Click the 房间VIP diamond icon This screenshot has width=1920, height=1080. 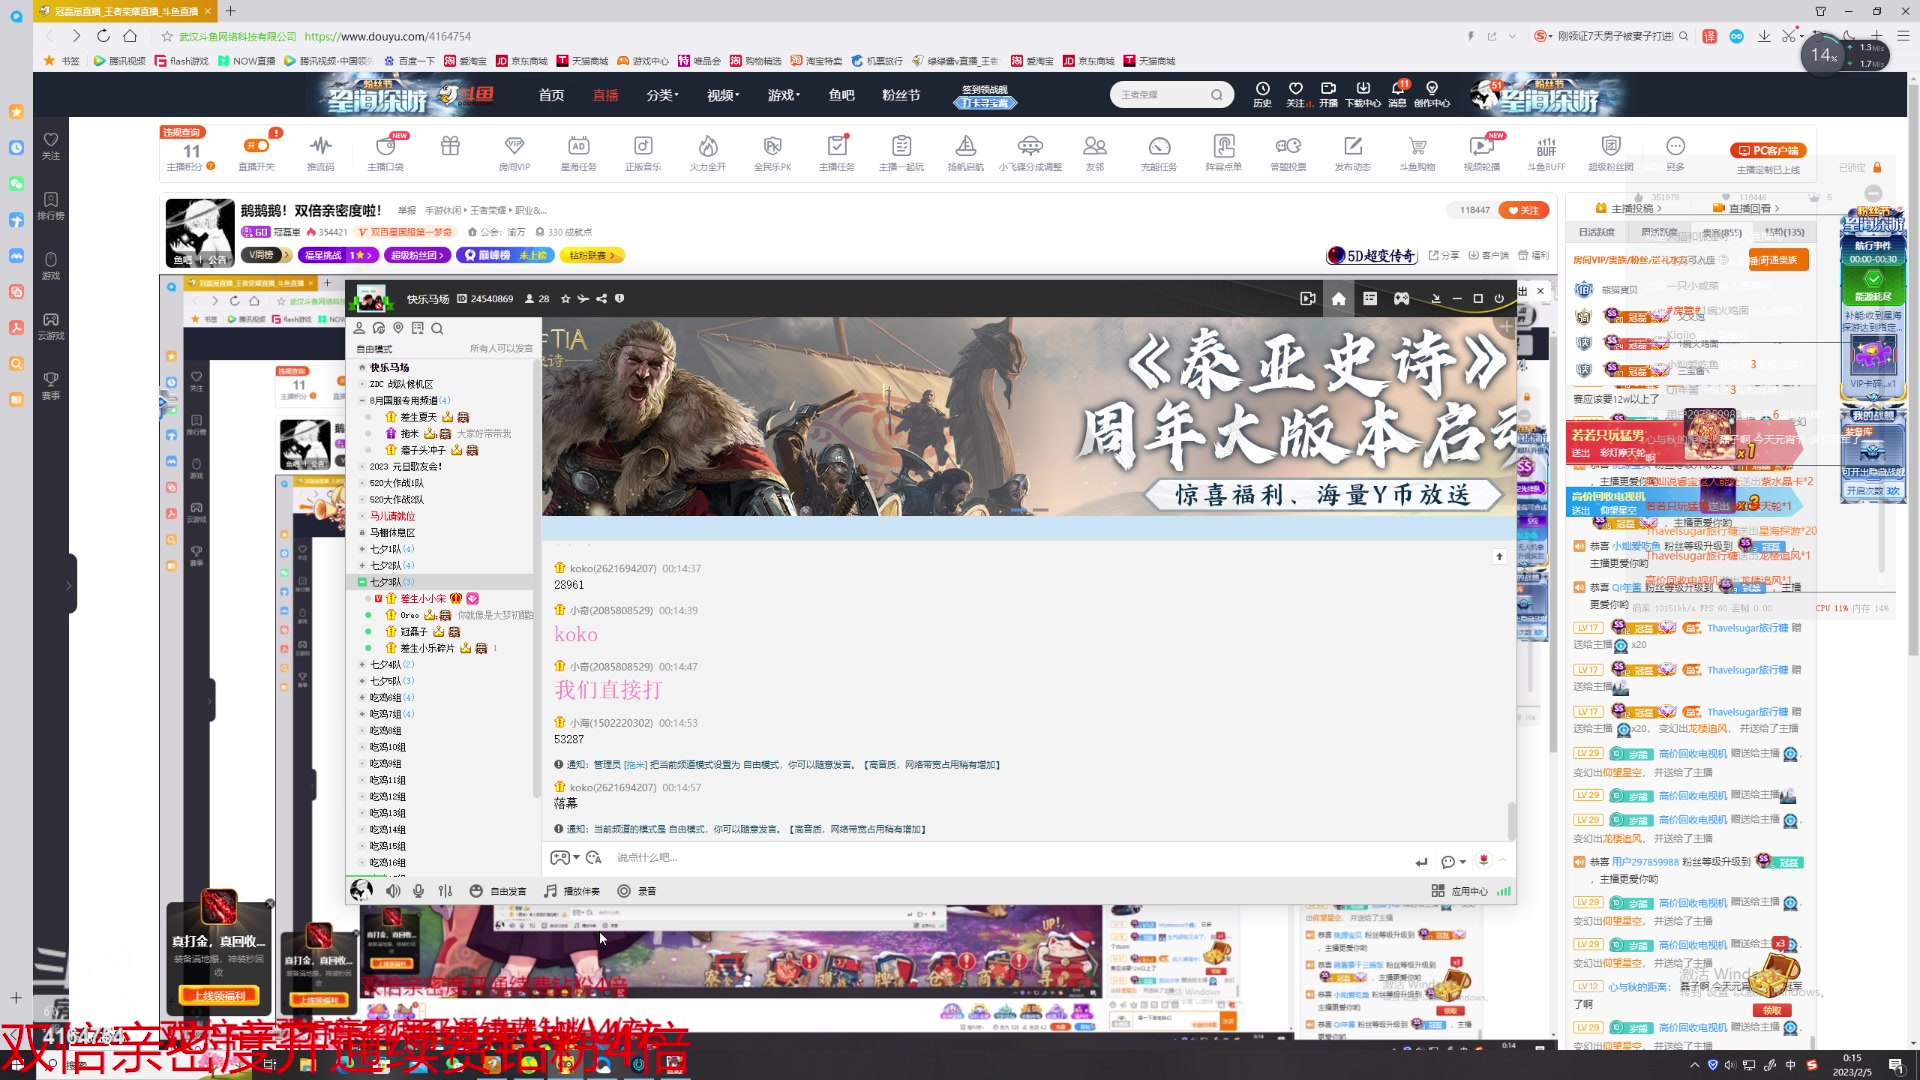(x=514, y=146)
